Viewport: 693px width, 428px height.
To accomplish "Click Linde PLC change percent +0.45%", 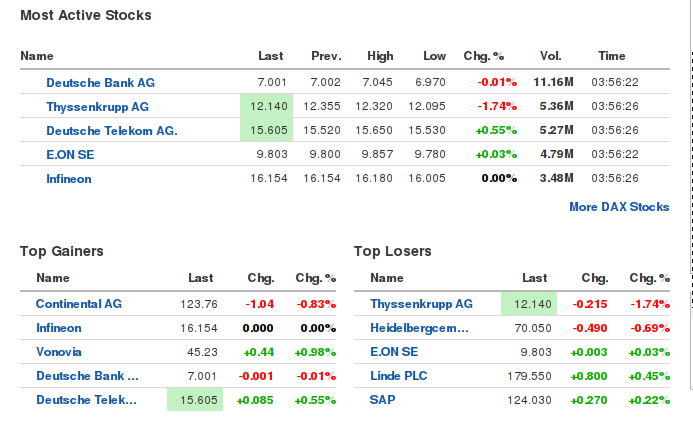I will coord(649,376).
